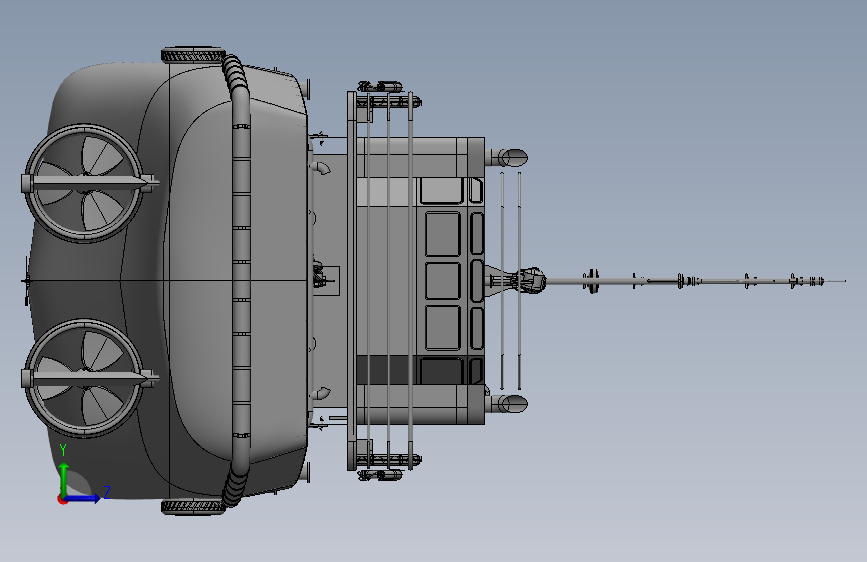Select the top knurled wheel on the hull edge
Screen dimensions: 867x562
click(x=193, y=54)
